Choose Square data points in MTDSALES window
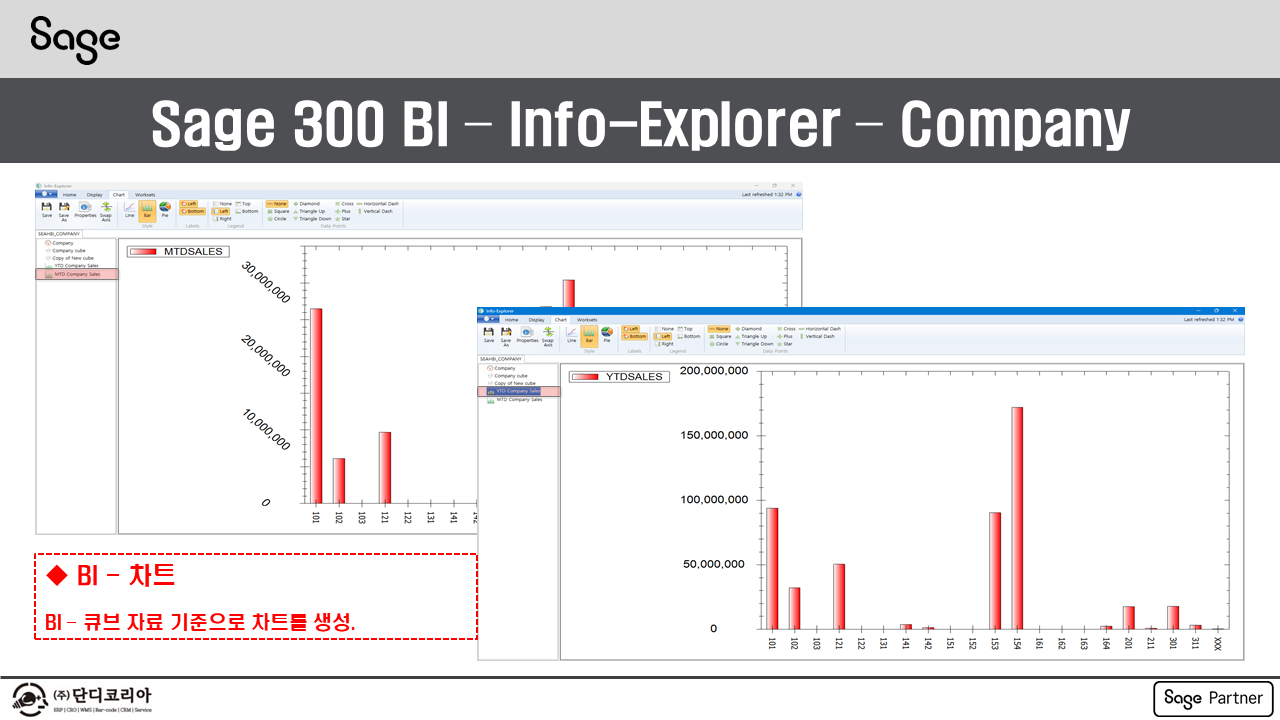Screen dimensions: 1280x720 277,211
